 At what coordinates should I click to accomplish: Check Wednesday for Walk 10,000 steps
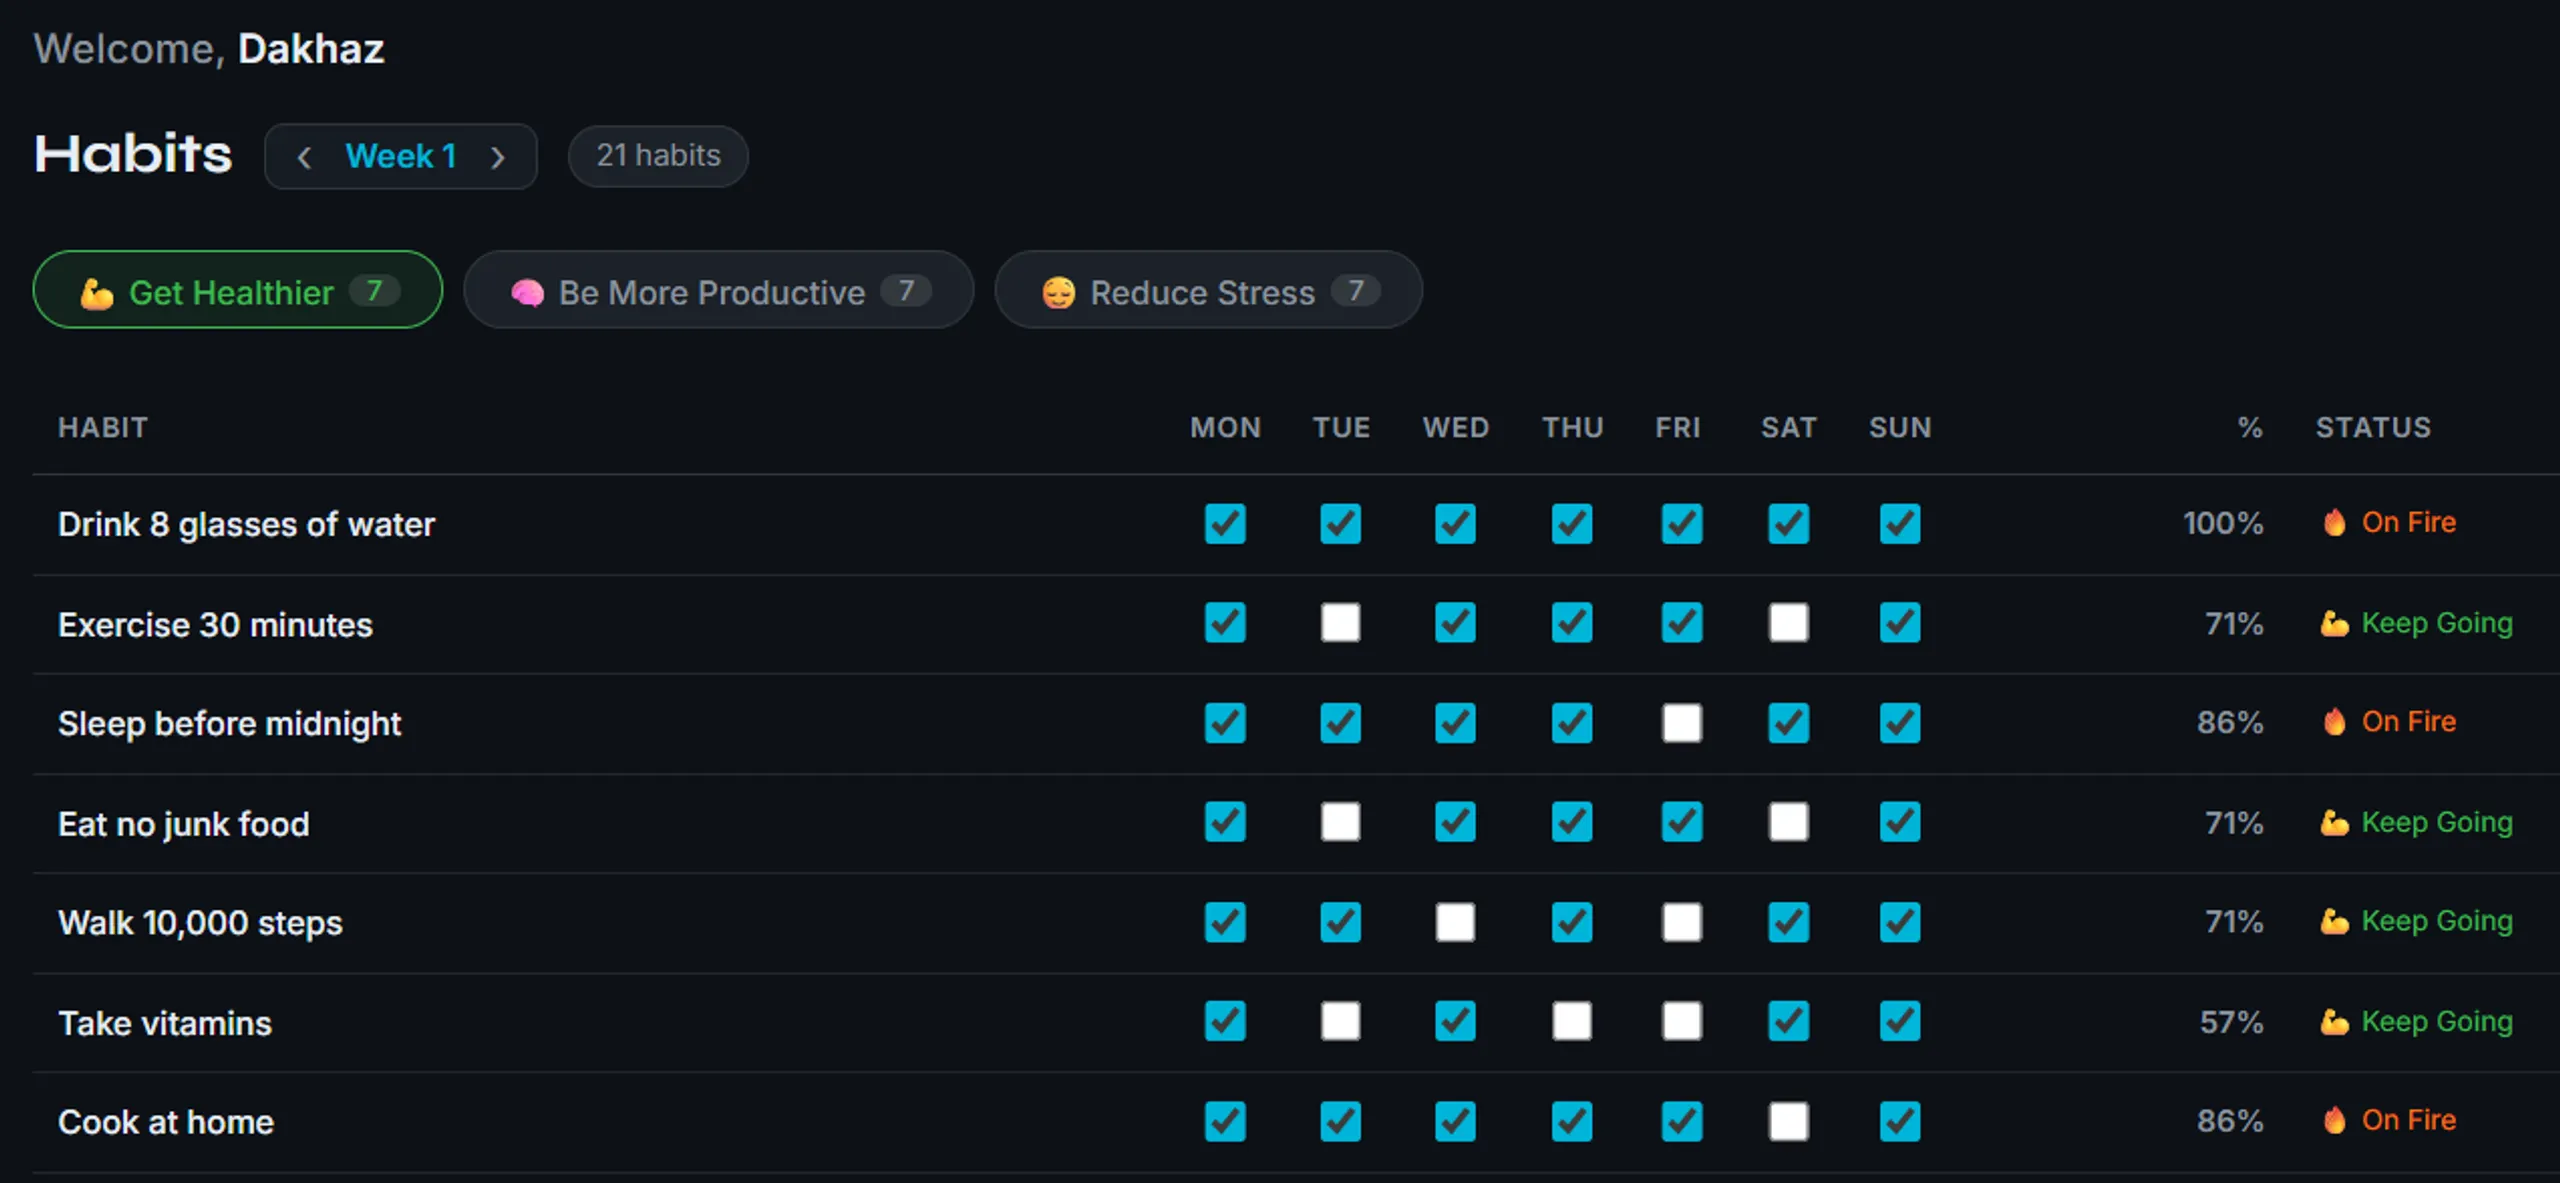click(1455, 922)
